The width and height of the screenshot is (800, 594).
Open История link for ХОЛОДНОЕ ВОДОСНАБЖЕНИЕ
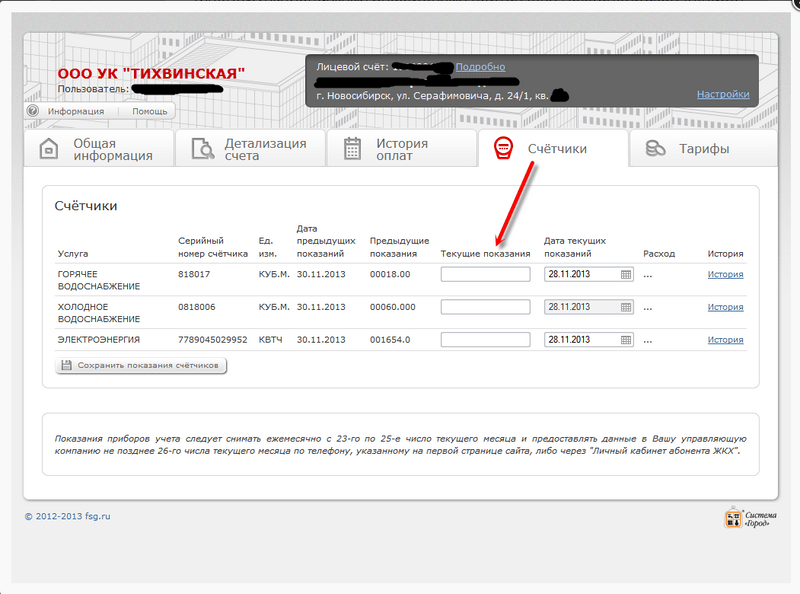tap(725, 307)
